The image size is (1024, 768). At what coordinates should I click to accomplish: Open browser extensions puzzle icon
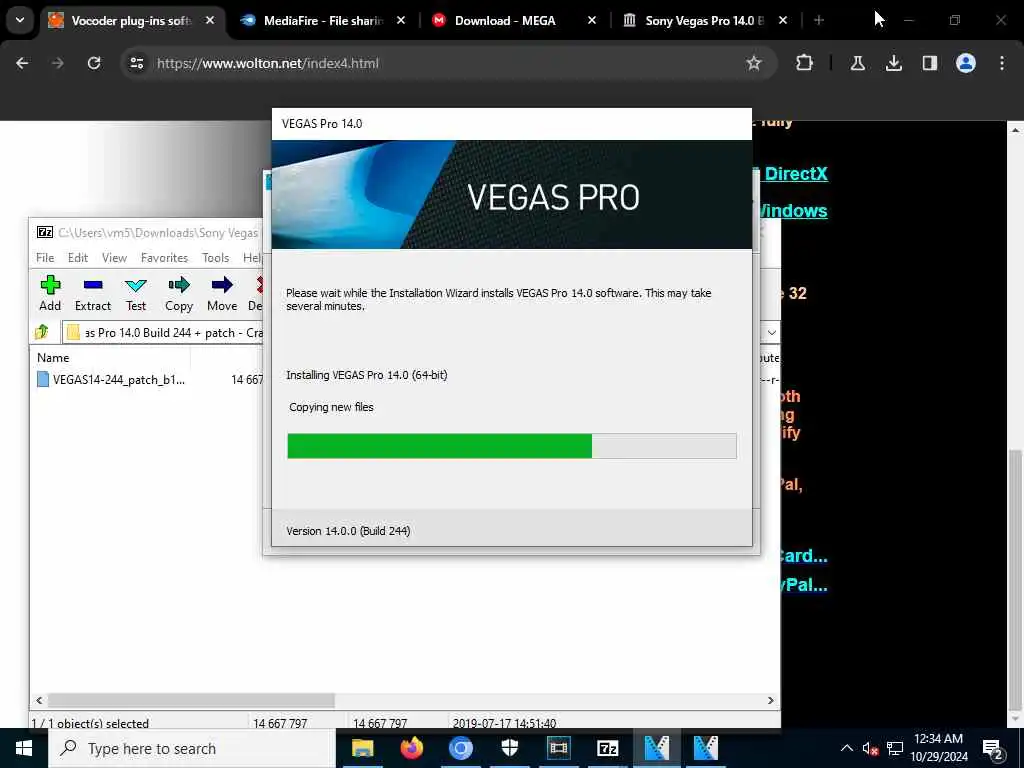pos(805,63)
